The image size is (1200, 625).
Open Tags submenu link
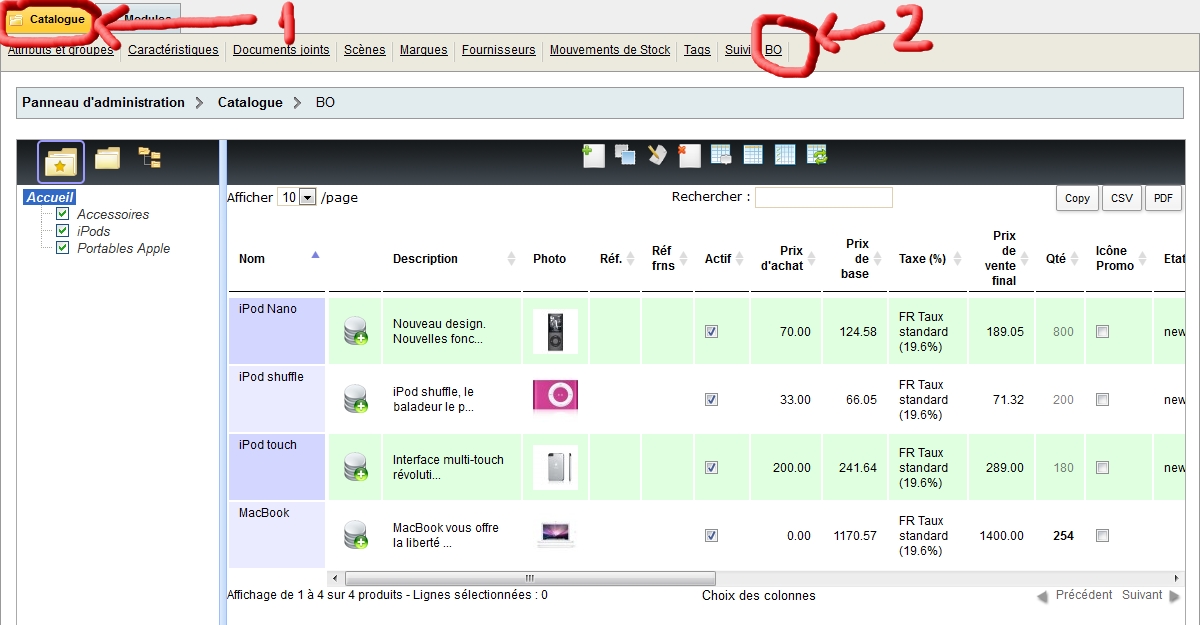(x=697, y=50)
